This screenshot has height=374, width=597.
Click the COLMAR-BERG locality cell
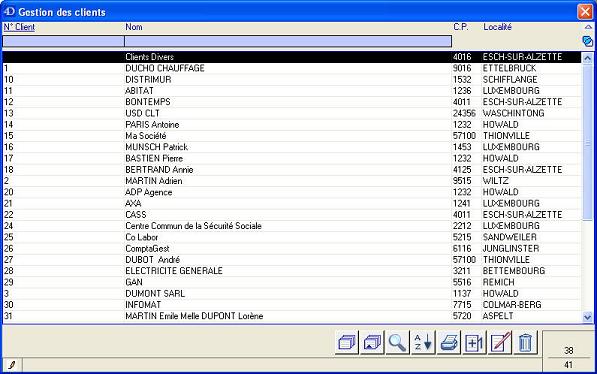coord(512,305)
